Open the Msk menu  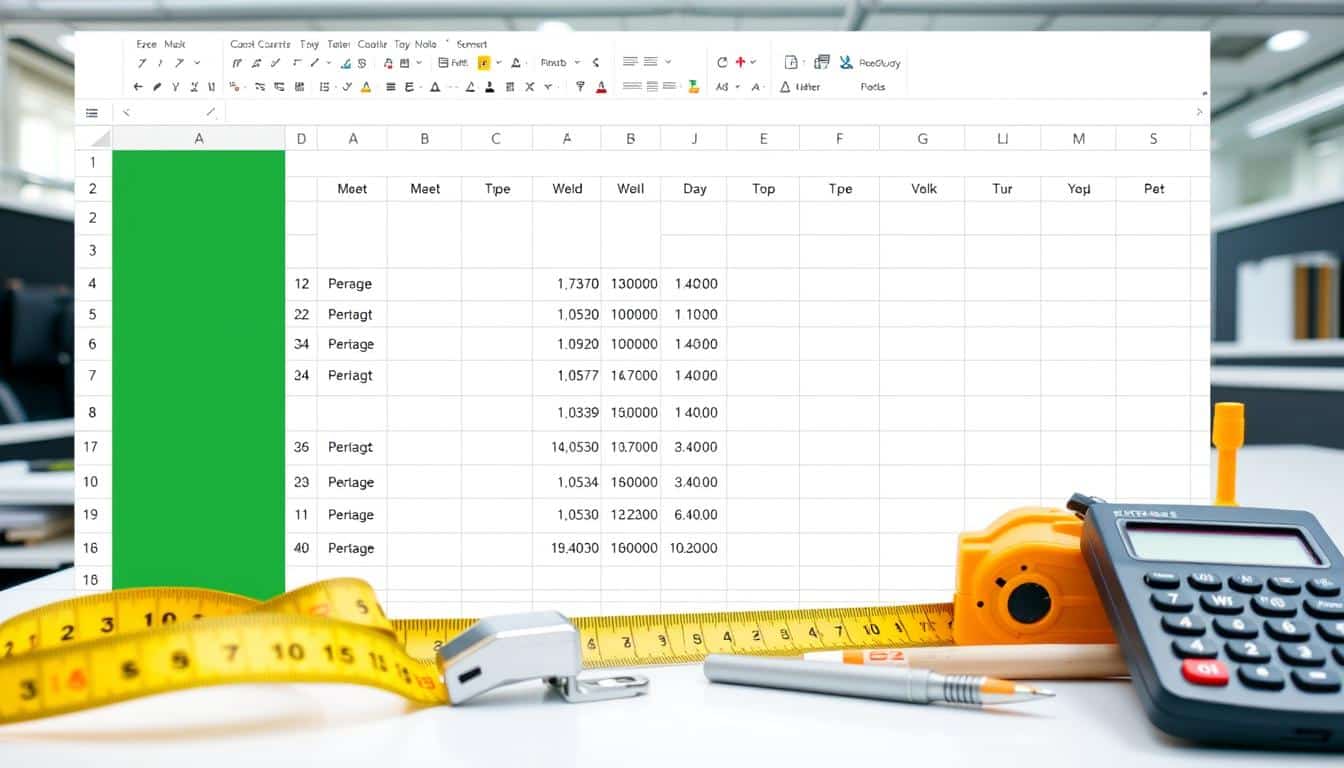pos(175,44)
